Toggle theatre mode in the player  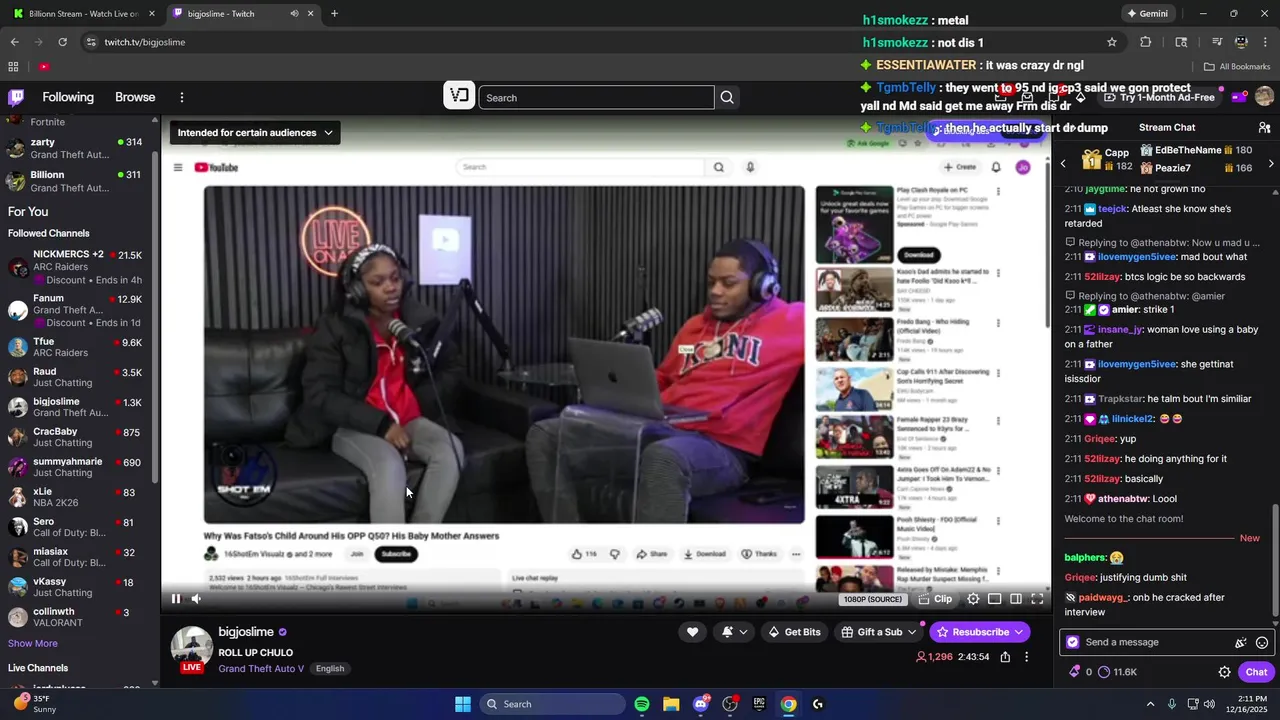pyautogui.click(x=994, y=599)
